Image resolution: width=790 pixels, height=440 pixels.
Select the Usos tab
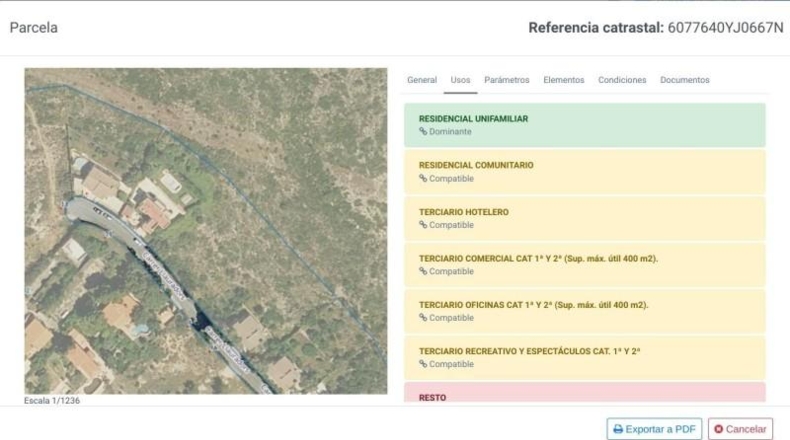point(460,80)
